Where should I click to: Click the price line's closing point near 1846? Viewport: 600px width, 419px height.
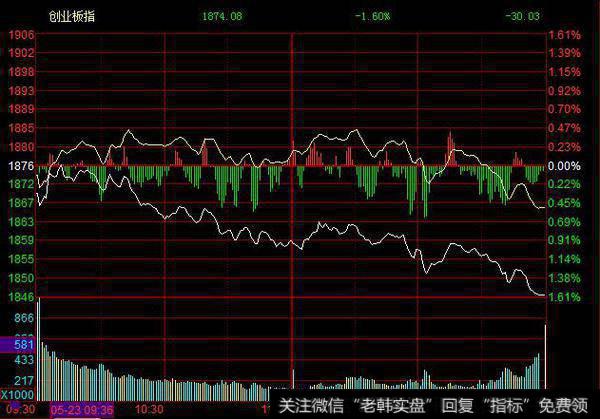(543, 295)
